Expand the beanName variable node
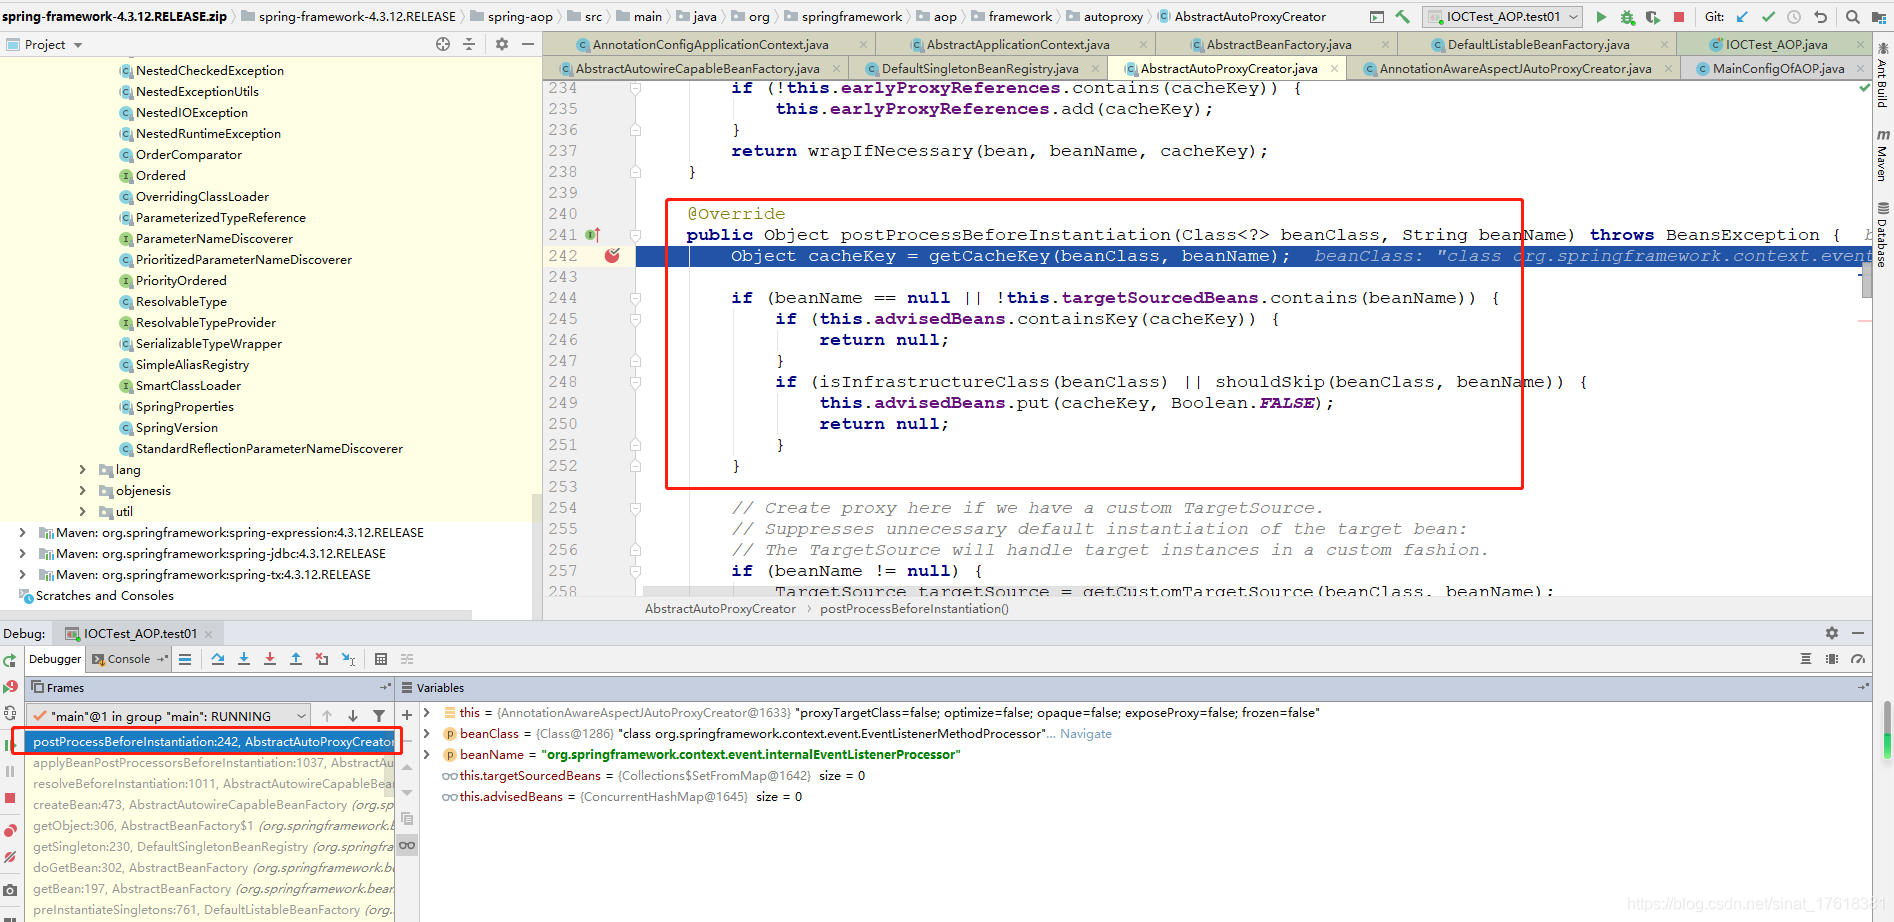The image size is (1894, 922). tap(427, 755)
